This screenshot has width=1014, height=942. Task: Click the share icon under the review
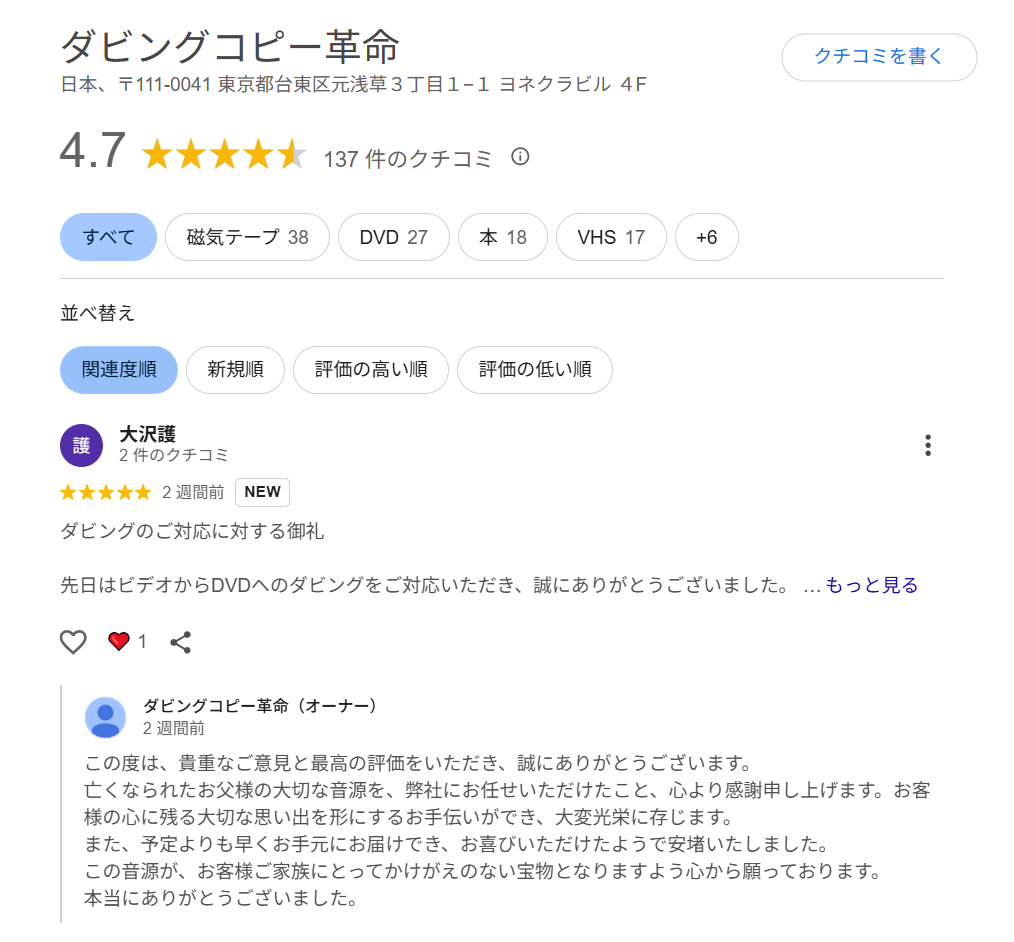(181, 642)
